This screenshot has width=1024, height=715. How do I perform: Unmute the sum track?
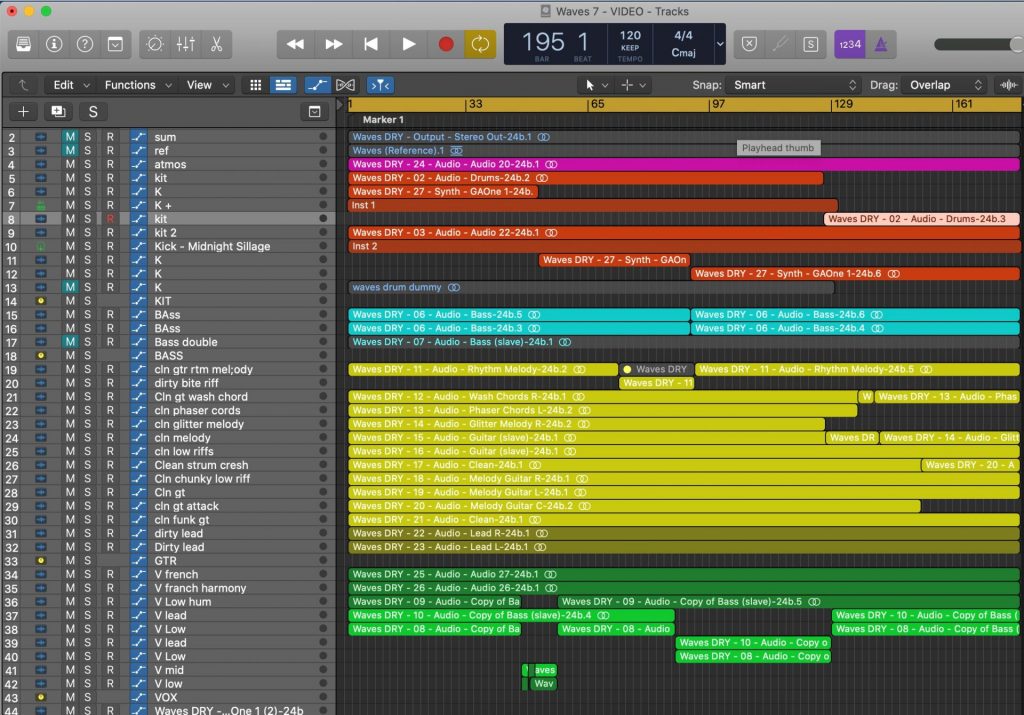point(70,137)
